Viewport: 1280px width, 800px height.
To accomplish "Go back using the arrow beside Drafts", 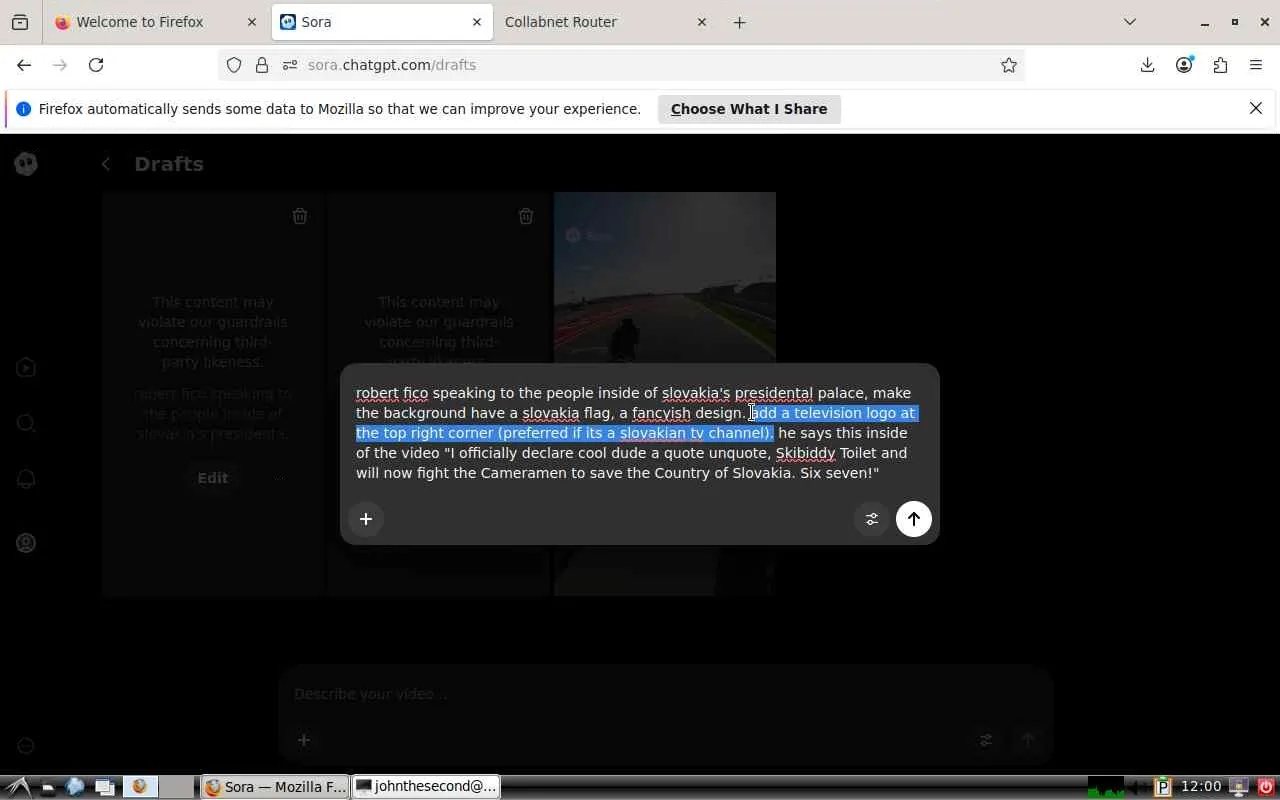I will [106, 164].
